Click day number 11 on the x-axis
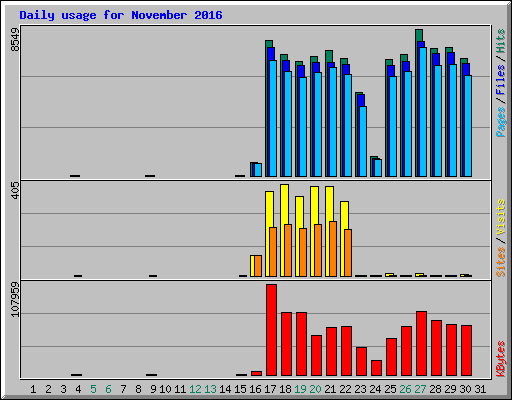 point(180,389)
